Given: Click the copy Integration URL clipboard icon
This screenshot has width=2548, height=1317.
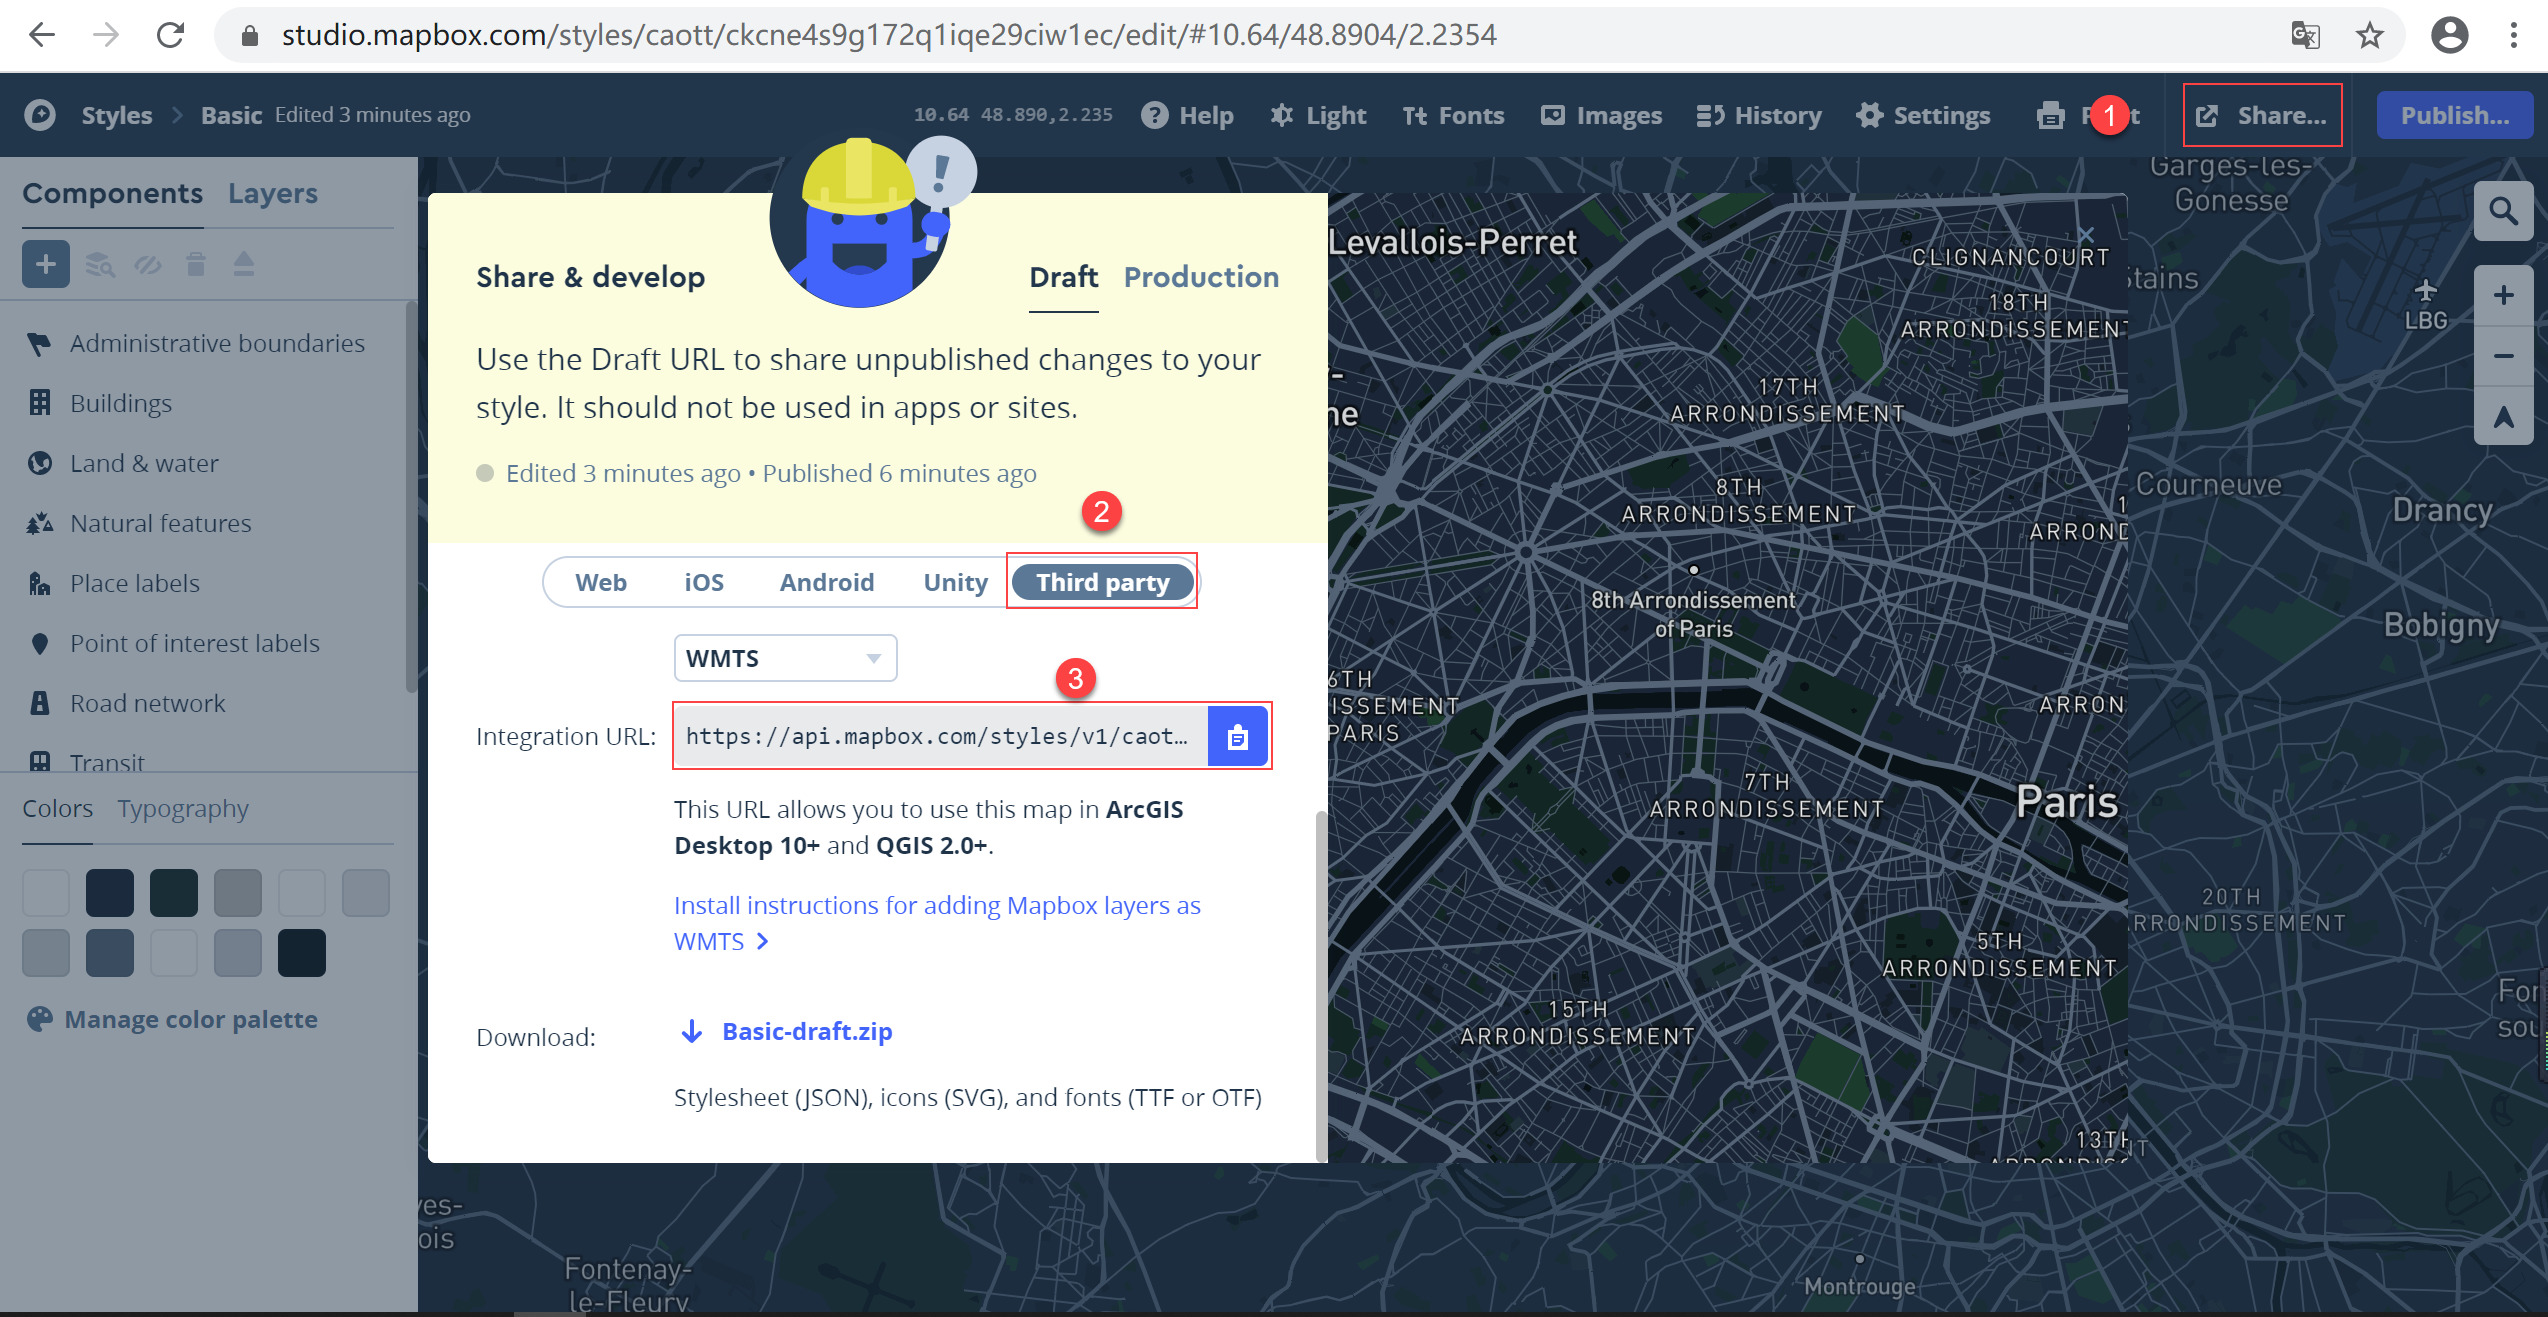Looking at the screenshot, I should click(x=1237, y=737).
